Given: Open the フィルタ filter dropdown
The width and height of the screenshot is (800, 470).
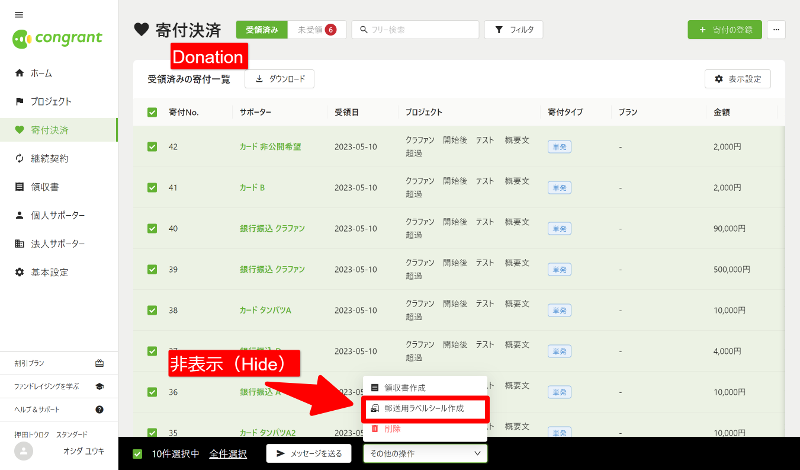Looking at the screenshot, I should (x=513, y=30).
